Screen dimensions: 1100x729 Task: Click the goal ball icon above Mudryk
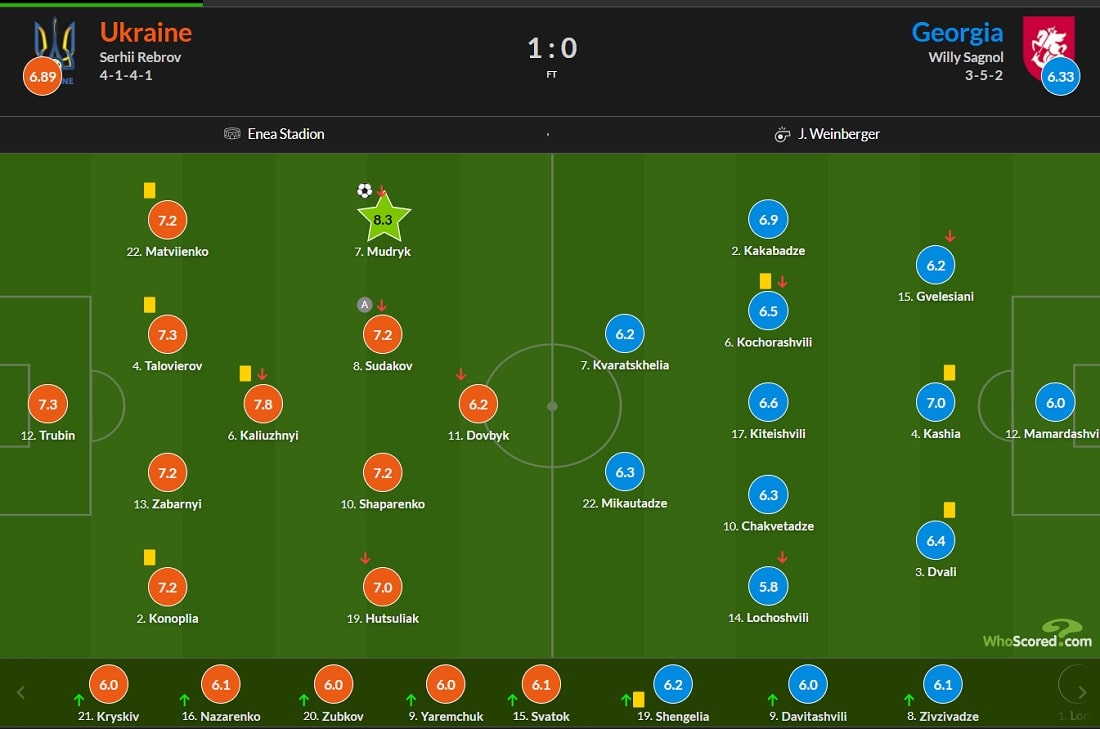(x=364, y=190)
